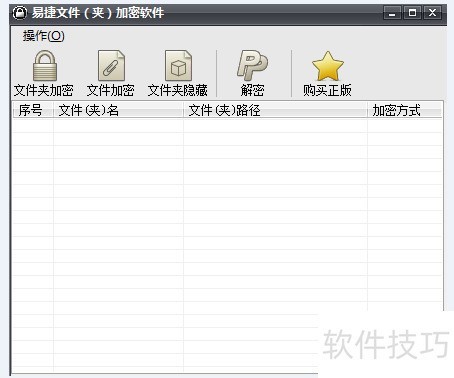Click the 购买正版 gold star icon
The image size is (454, 378).
[x=327, y=66]
